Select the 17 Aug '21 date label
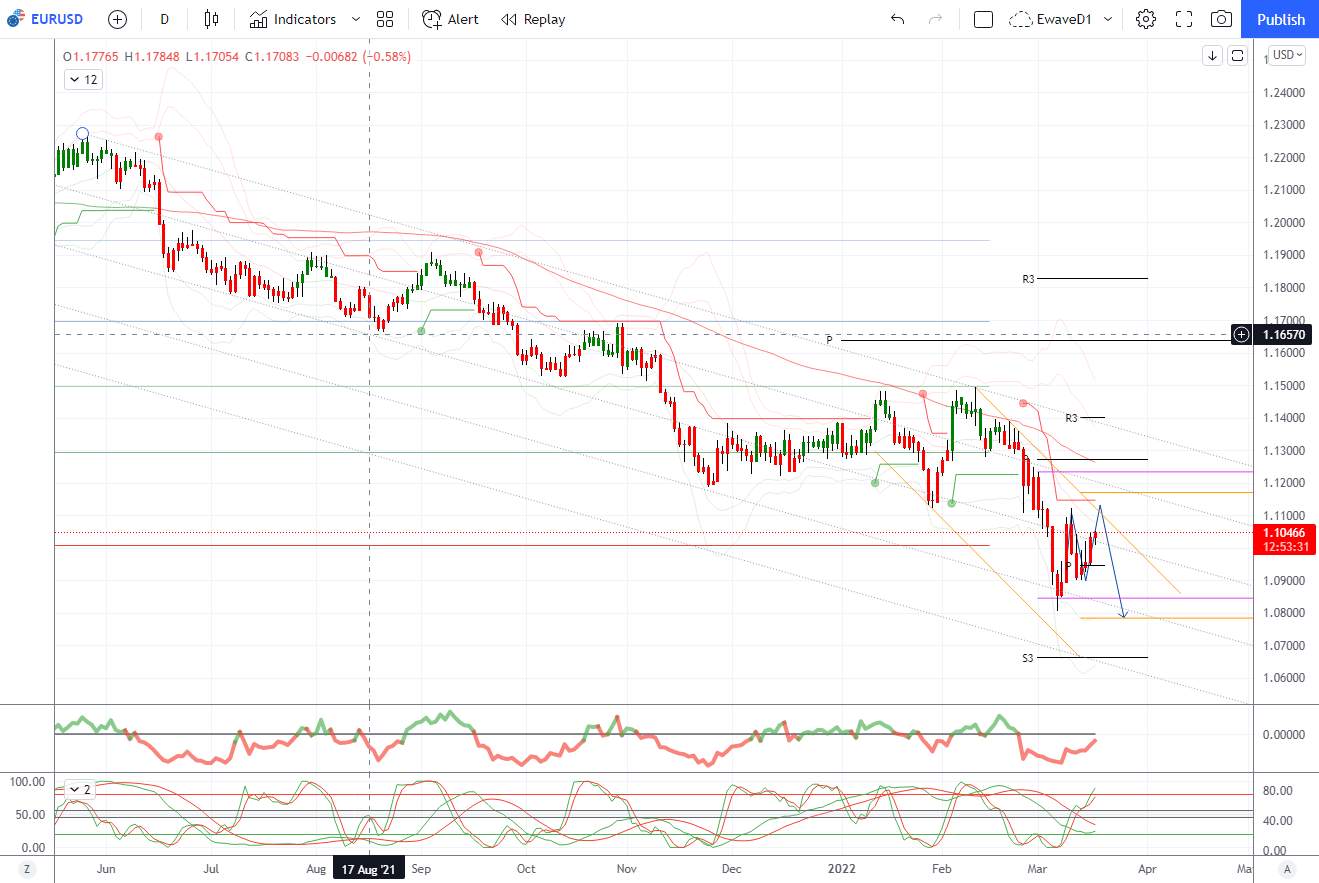Viewport: 1319px width, 883px height. pyautogui.click(x=369, y=869)
